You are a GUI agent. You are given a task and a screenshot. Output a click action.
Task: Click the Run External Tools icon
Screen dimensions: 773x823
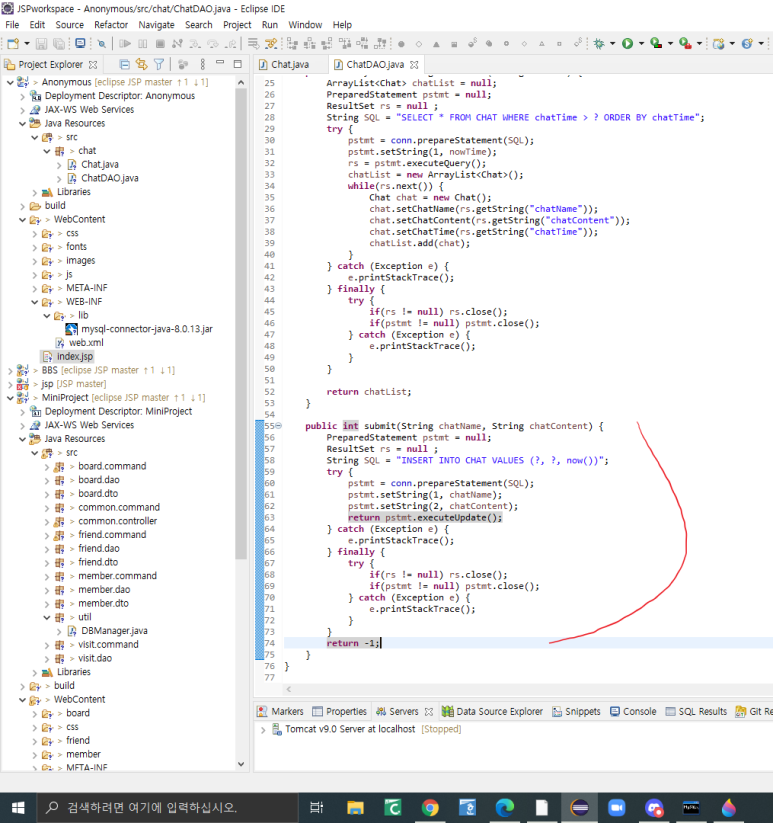coord(685,44)
